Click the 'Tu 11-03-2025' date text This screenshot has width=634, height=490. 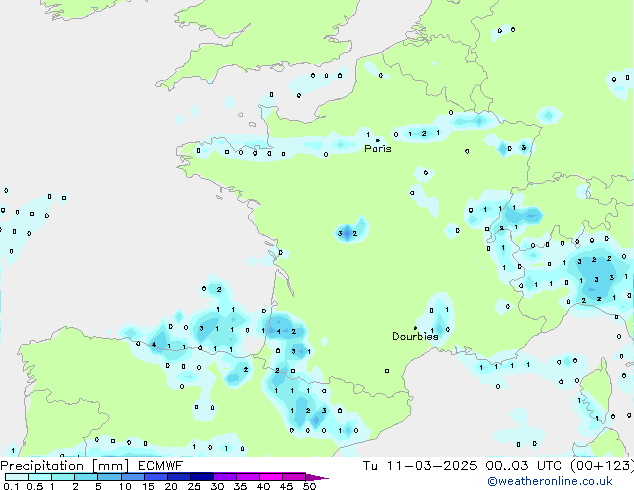pyautogui.click(x=420, y=466)
